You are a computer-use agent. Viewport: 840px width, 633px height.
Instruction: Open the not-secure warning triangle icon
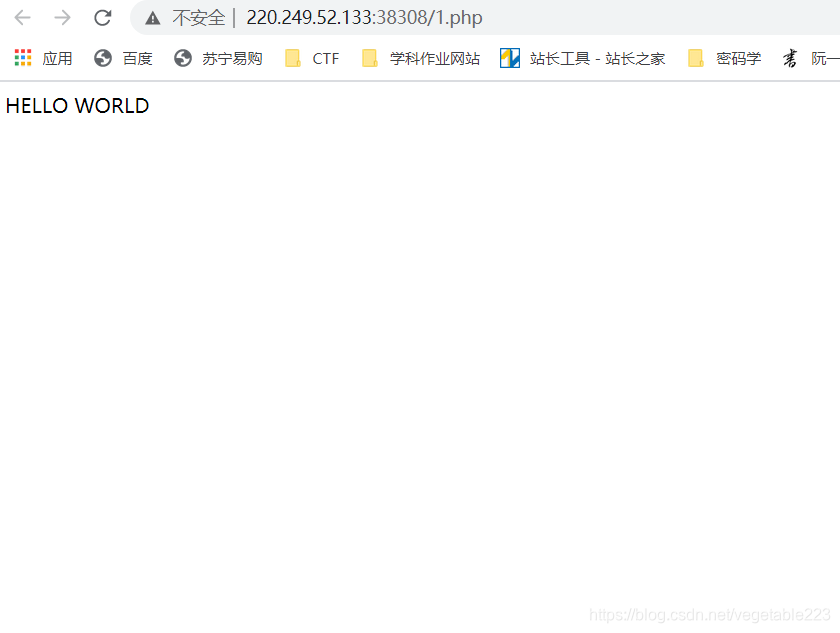pos(153,19)
